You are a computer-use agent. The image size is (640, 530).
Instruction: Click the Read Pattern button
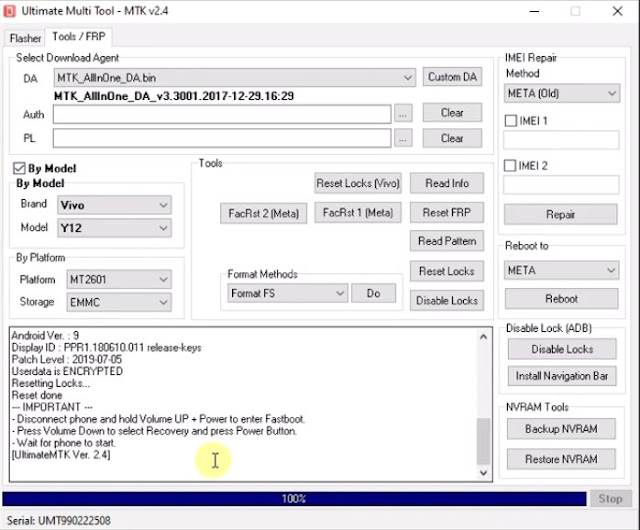447,241
